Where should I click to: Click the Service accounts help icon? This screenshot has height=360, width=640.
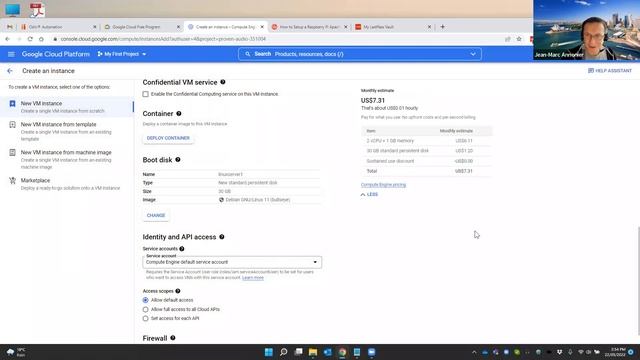pos(182,249)
